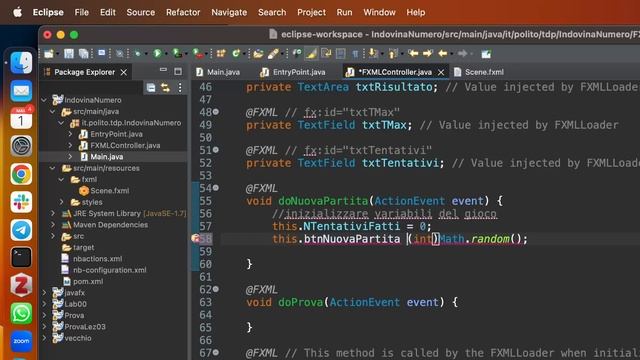The image size is (640, 360).
Task: Click the Back navigation yellow arrow
Action: (x=442, y=53)
